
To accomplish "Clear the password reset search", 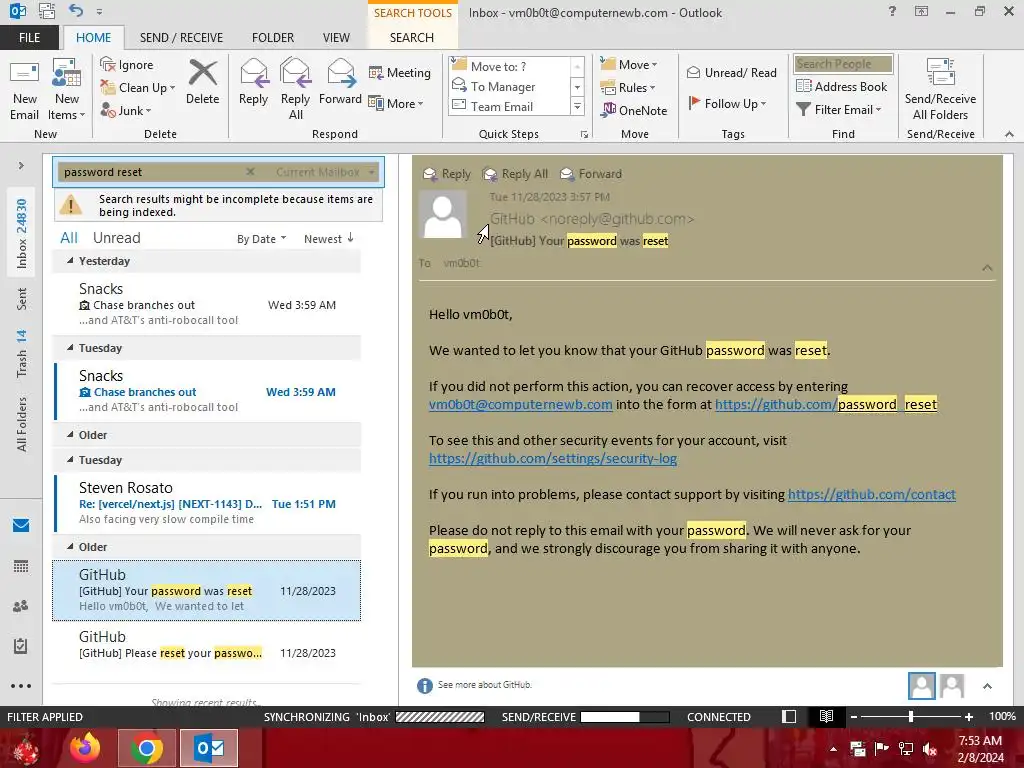I will [x=250, y=172].
